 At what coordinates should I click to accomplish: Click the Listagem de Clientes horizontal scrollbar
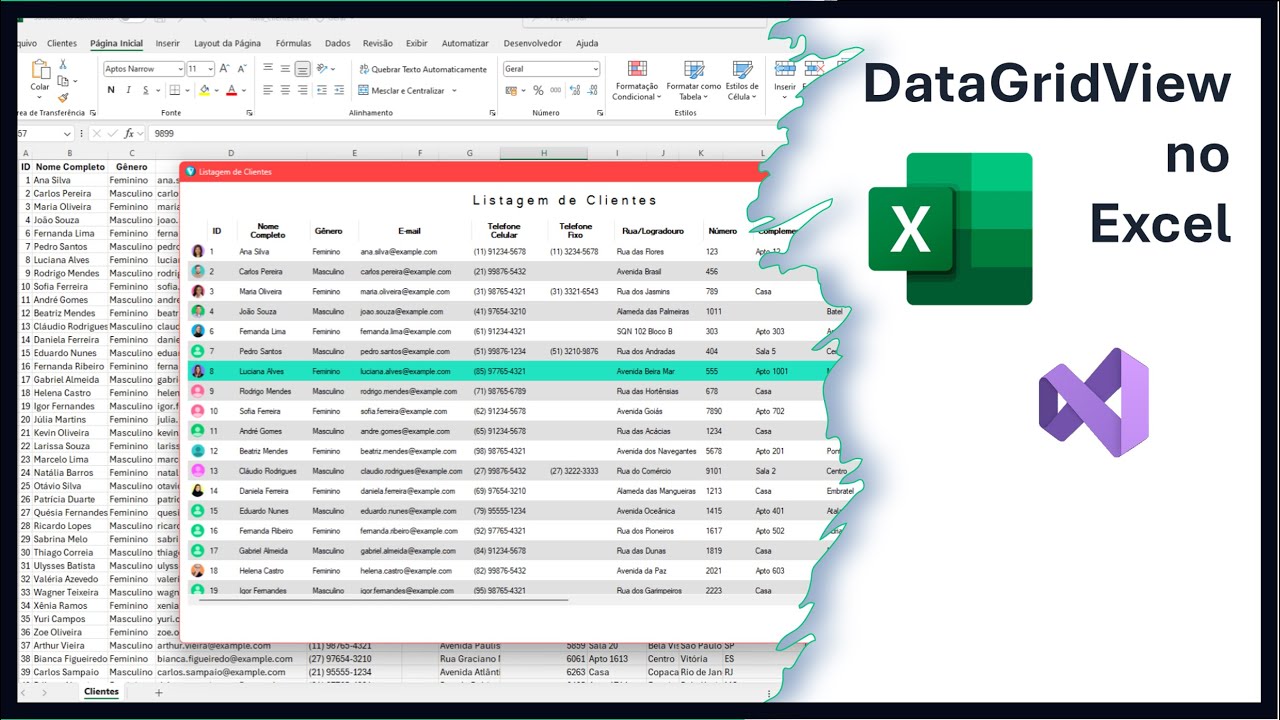click(x=383, y=600)
